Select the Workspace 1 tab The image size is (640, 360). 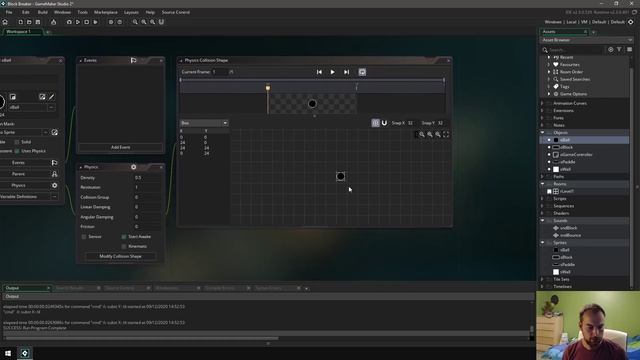click(x=22, y=32)
